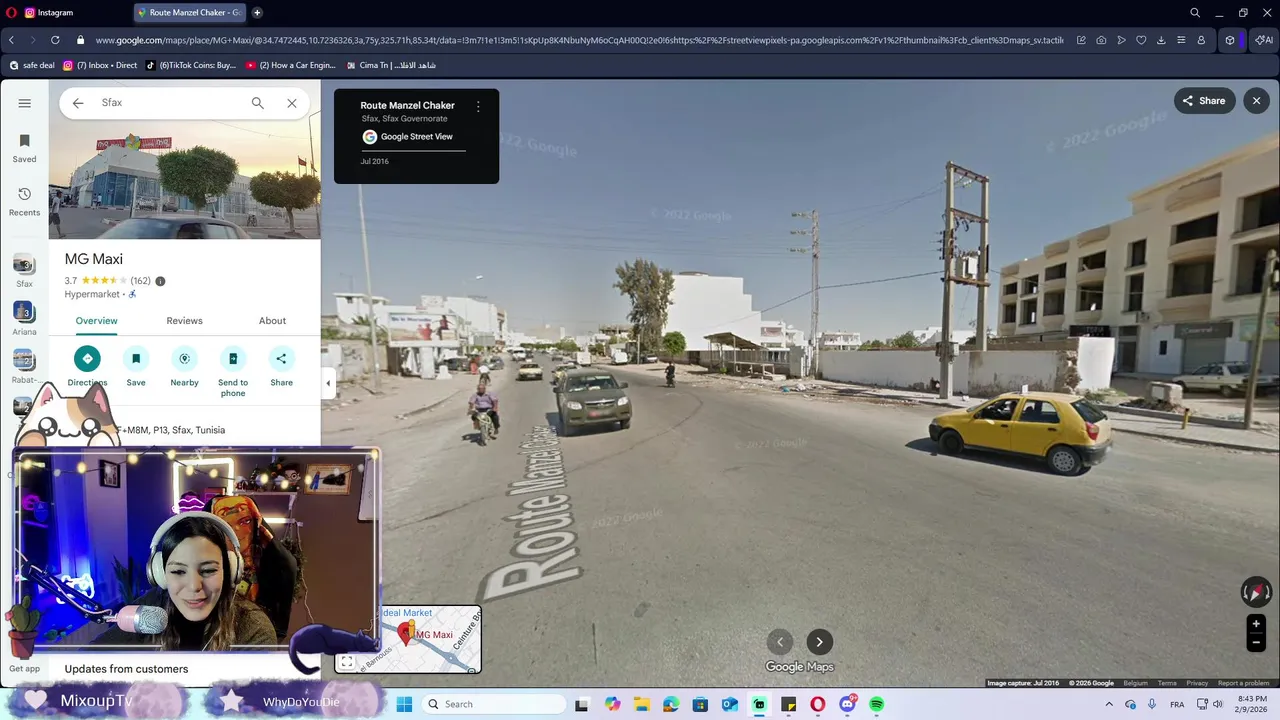Zoom out the Street View image
The image size is (1280, 720).
pos(1256,643)
